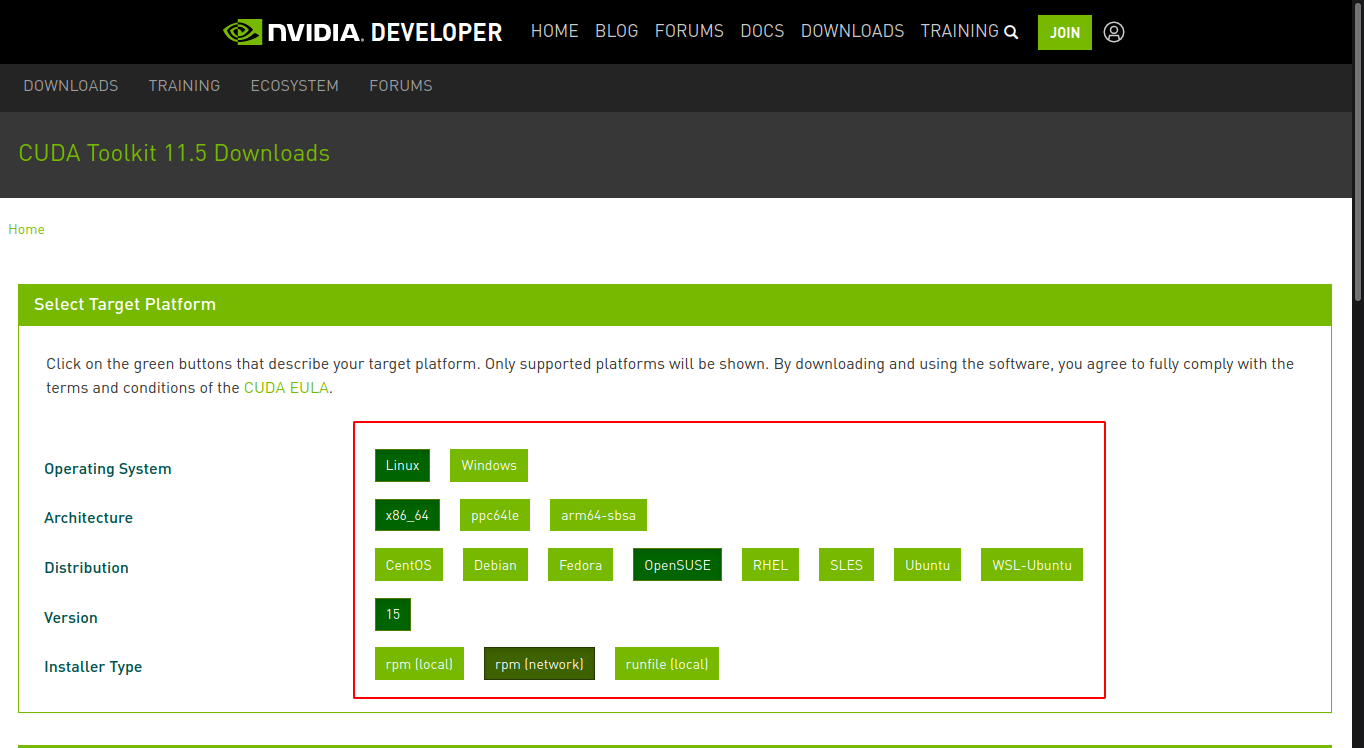
Task: Click the Select Target Platform header
Action: pos(675,304)
